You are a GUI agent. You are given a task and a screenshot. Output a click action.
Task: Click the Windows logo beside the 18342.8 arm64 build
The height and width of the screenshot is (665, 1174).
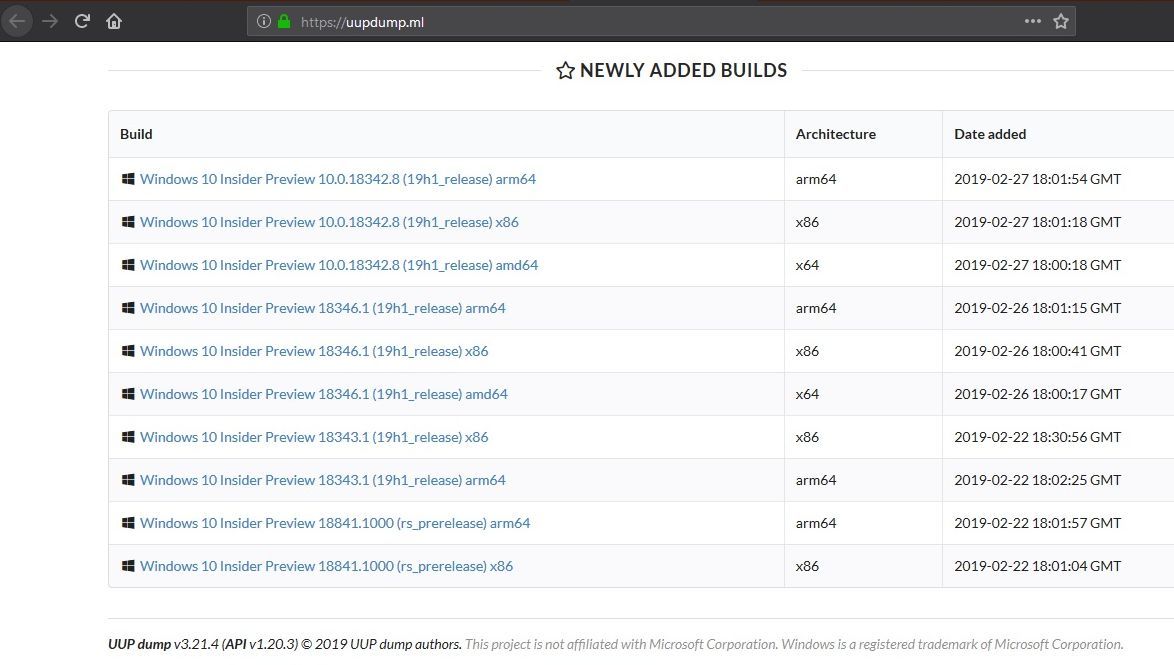(x=128, y=179)
